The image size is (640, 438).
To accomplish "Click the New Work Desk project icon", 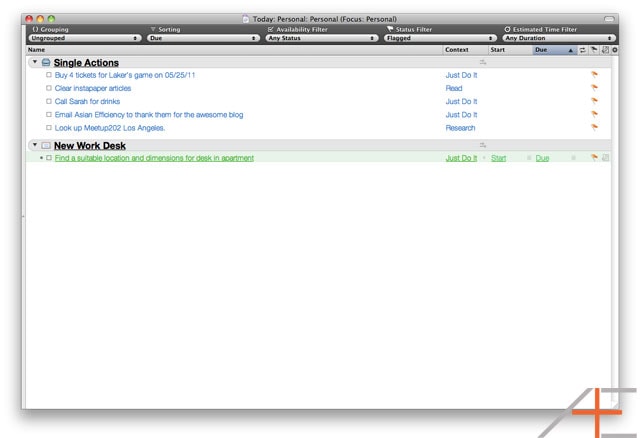I will coord(46,145).
